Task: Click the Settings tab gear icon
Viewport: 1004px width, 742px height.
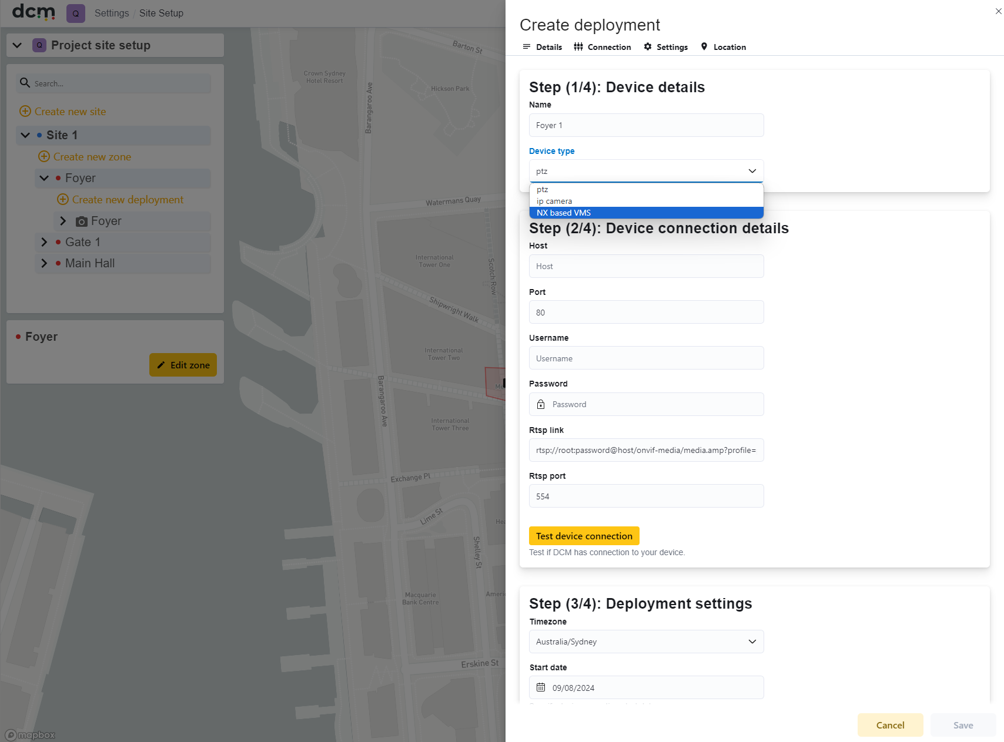Action: 647,47
